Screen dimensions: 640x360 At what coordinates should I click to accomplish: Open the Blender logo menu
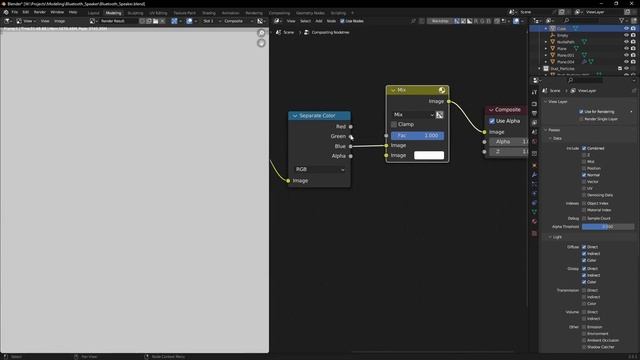coord(6,12)
